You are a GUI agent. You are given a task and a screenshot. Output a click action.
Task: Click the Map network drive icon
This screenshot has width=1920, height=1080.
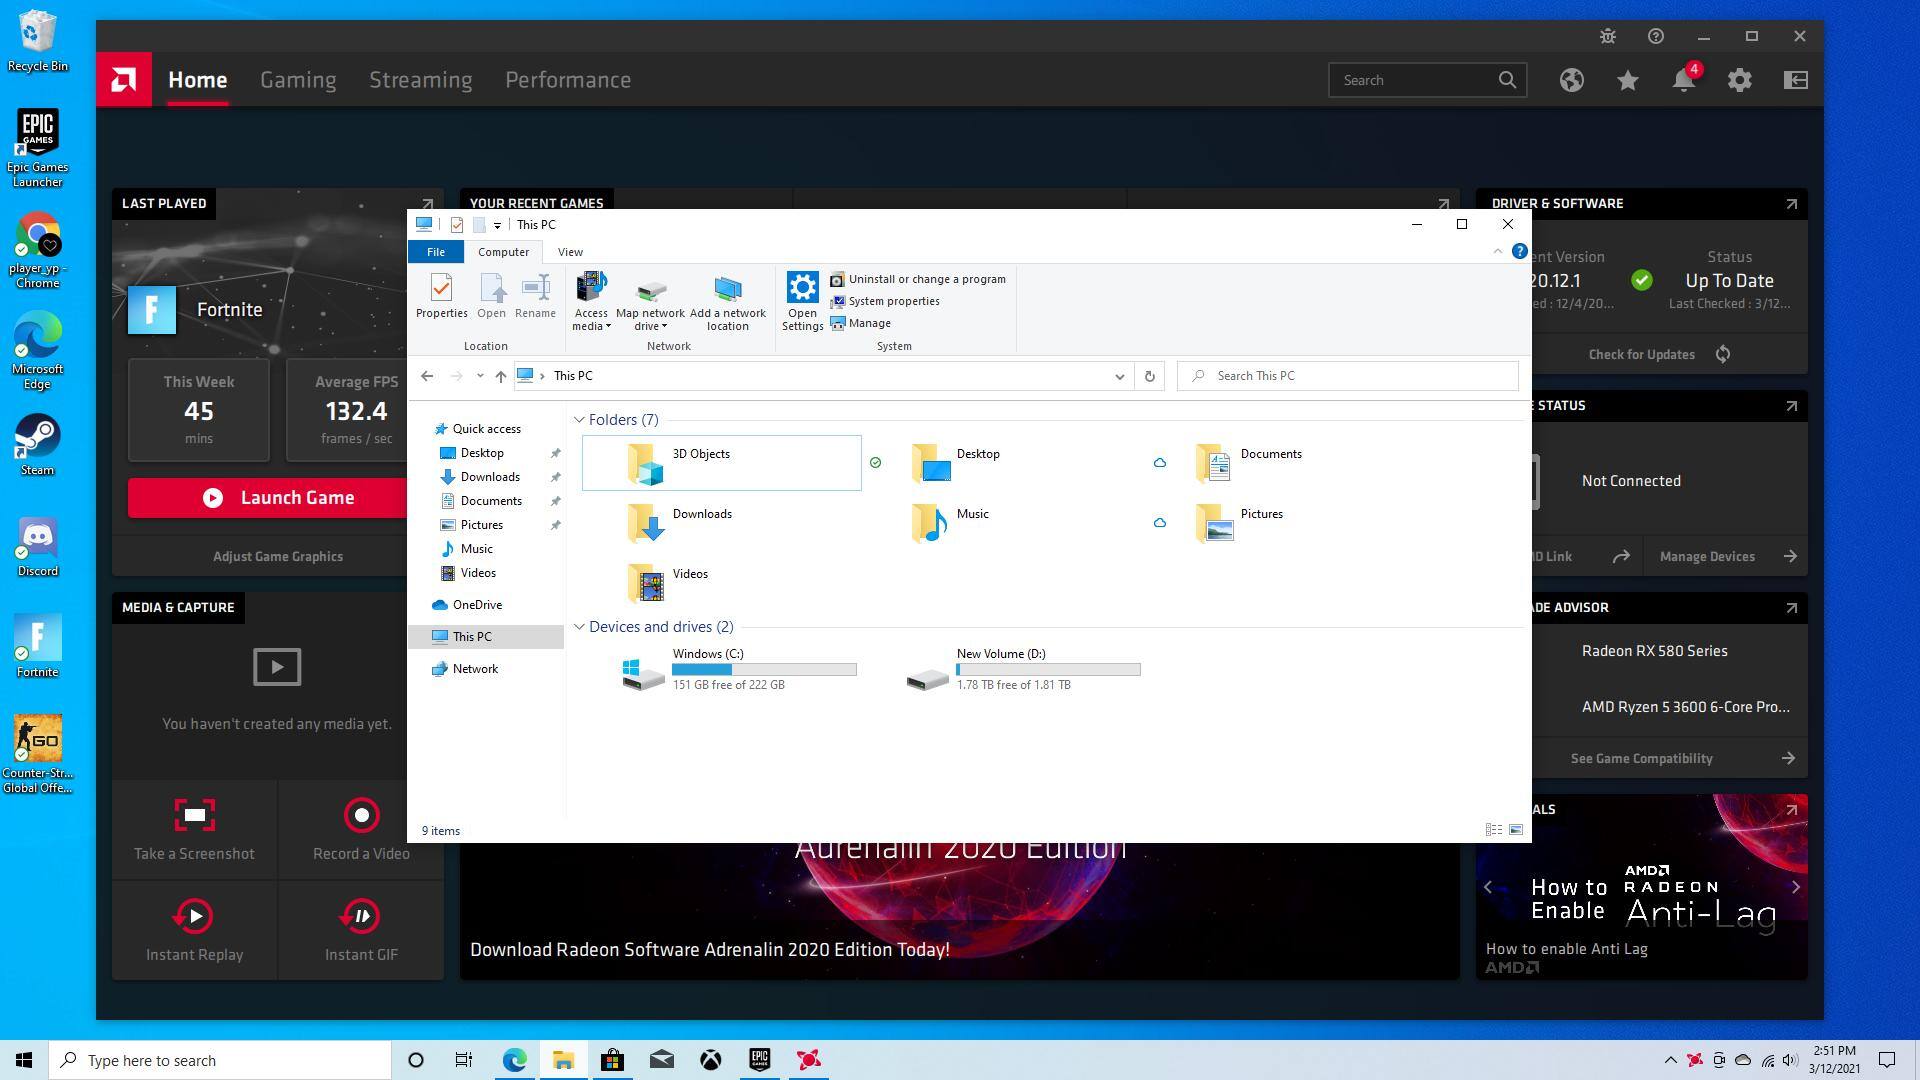tap(650, 291)
